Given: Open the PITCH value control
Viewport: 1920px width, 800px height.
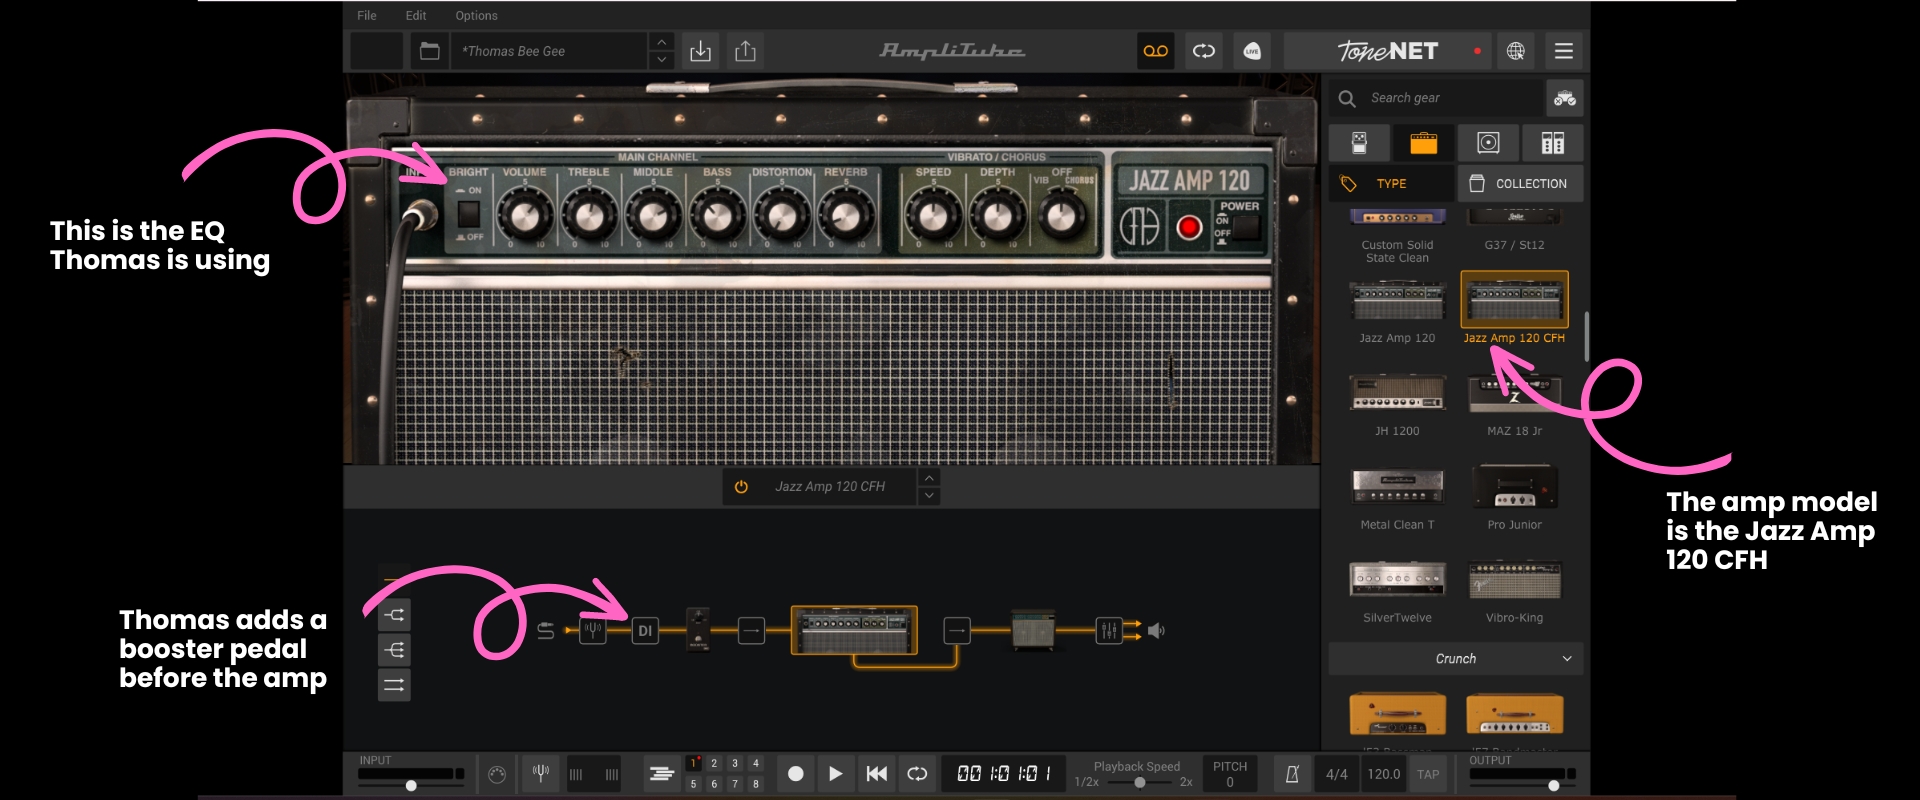Looking at the screenshot, I should point(1230,774).
